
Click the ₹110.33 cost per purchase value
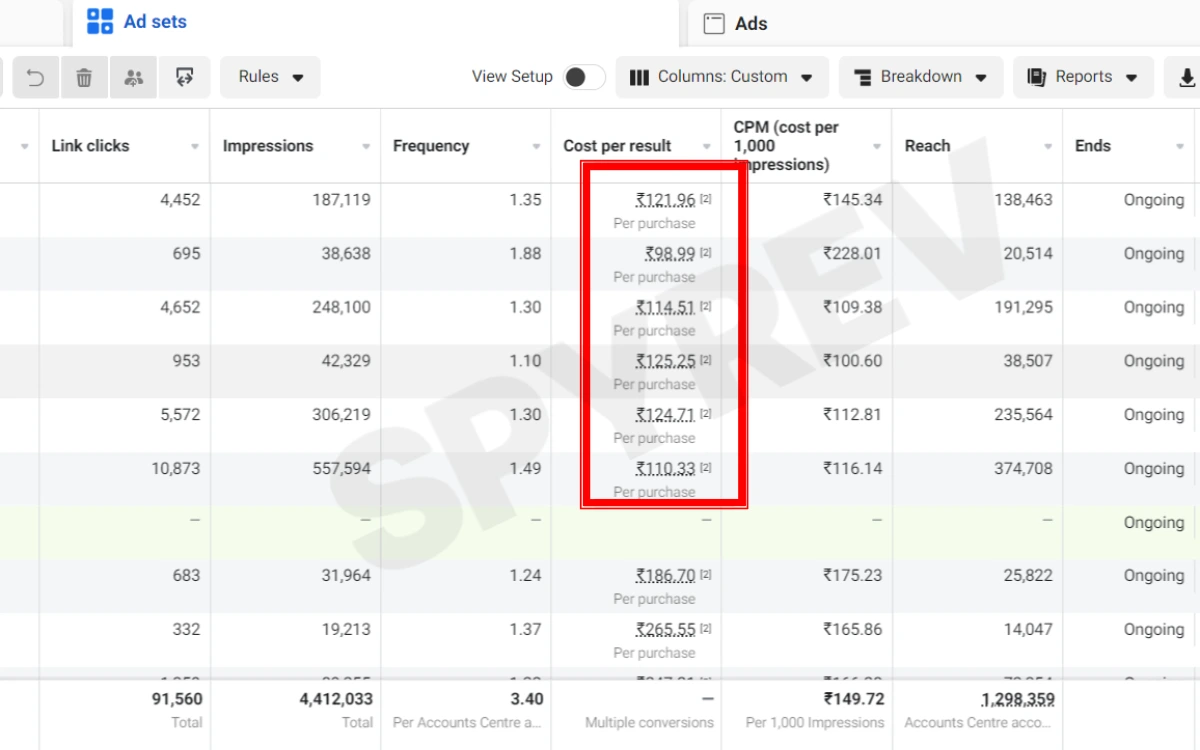coord(665,468)
